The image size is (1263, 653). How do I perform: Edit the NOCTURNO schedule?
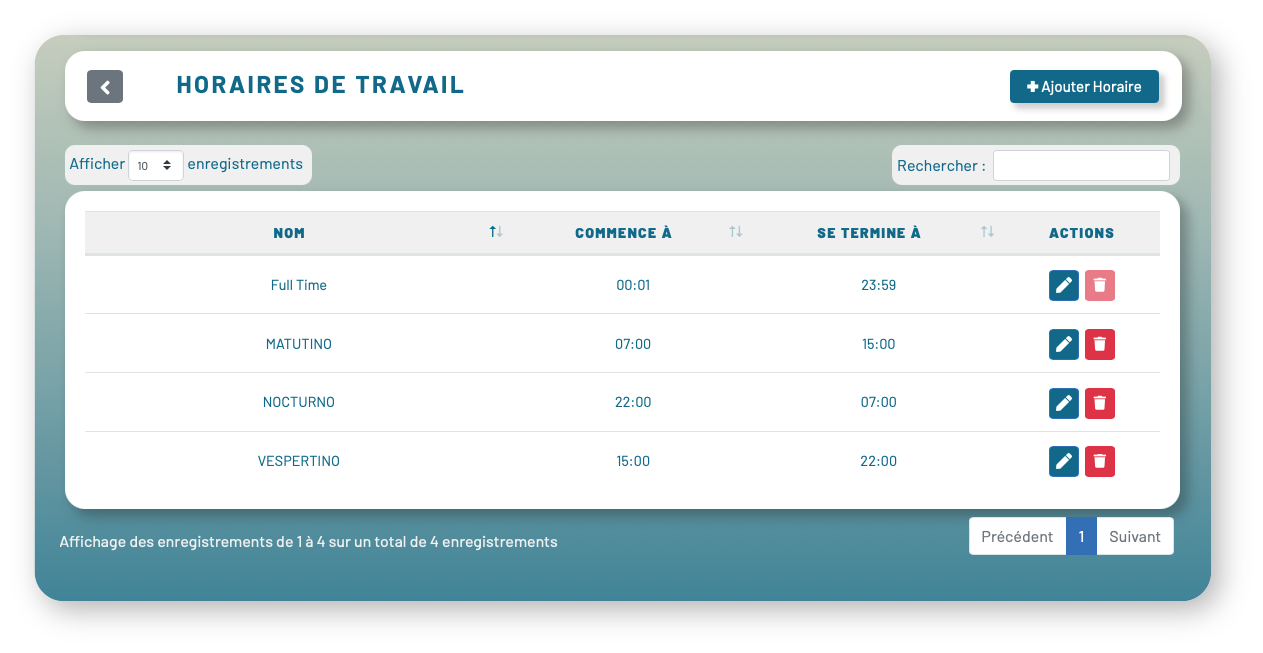coord(1064,404)
